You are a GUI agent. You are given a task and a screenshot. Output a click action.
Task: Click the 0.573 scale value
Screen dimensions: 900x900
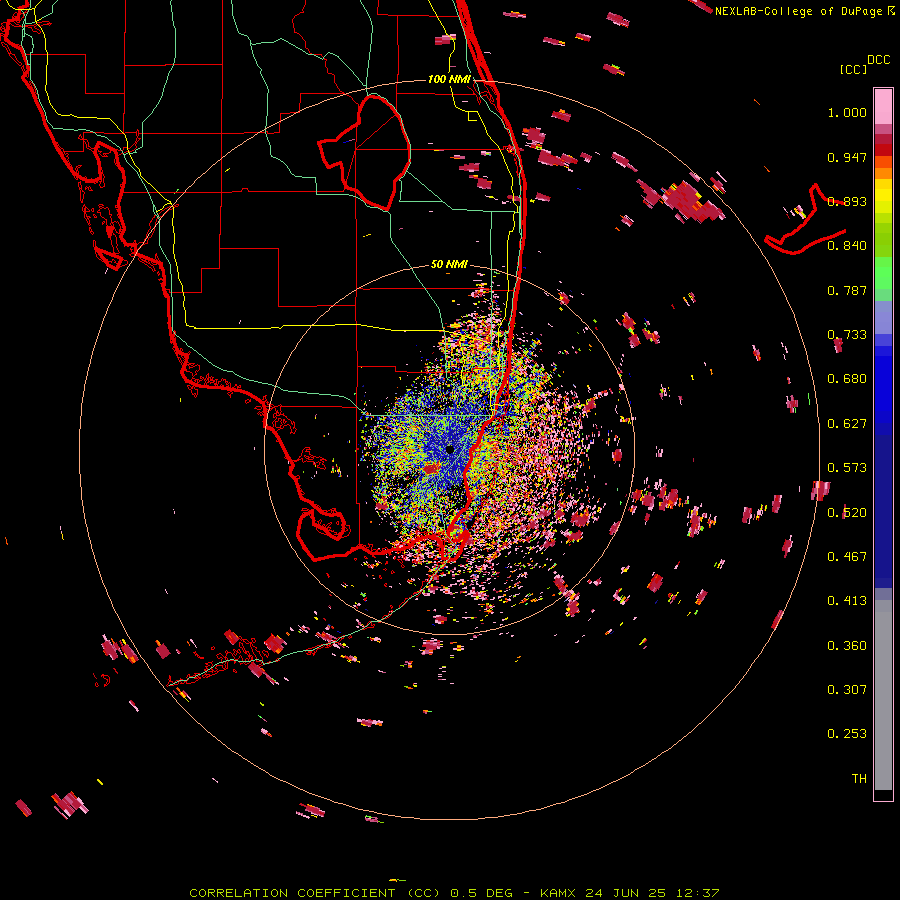coord(847,468)
